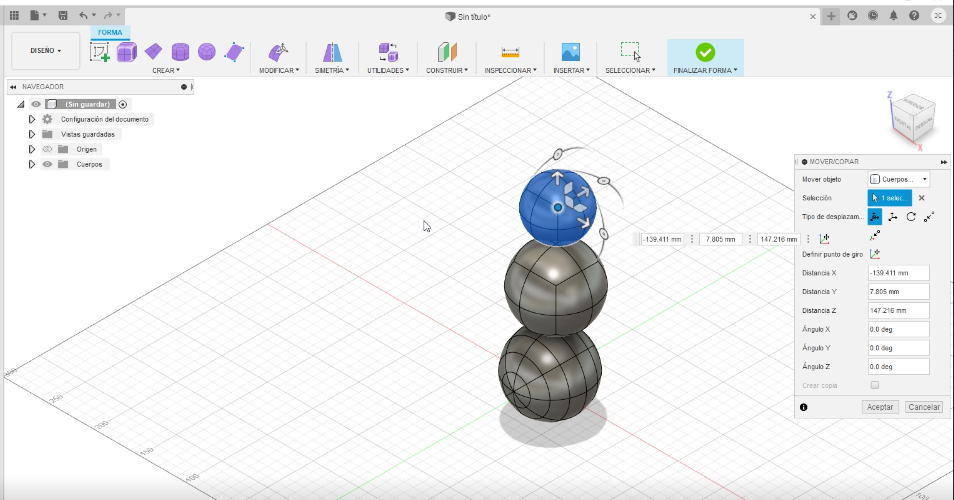Click the 1 selec... selection button

pyautogui.click(x=890, y=198)
